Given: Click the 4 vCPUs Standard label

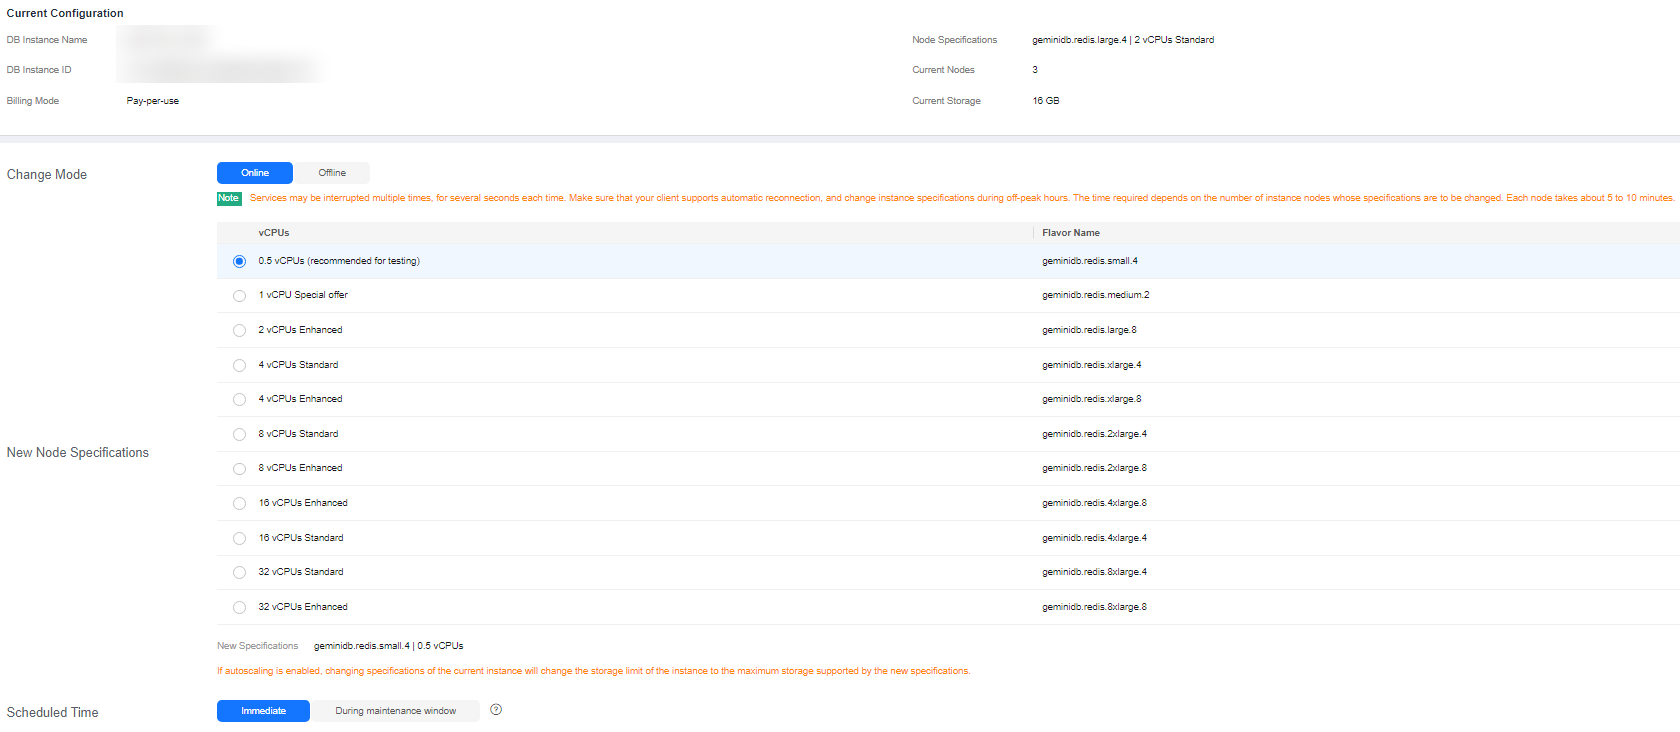Looking at the screenshot, I should [298, 365].
